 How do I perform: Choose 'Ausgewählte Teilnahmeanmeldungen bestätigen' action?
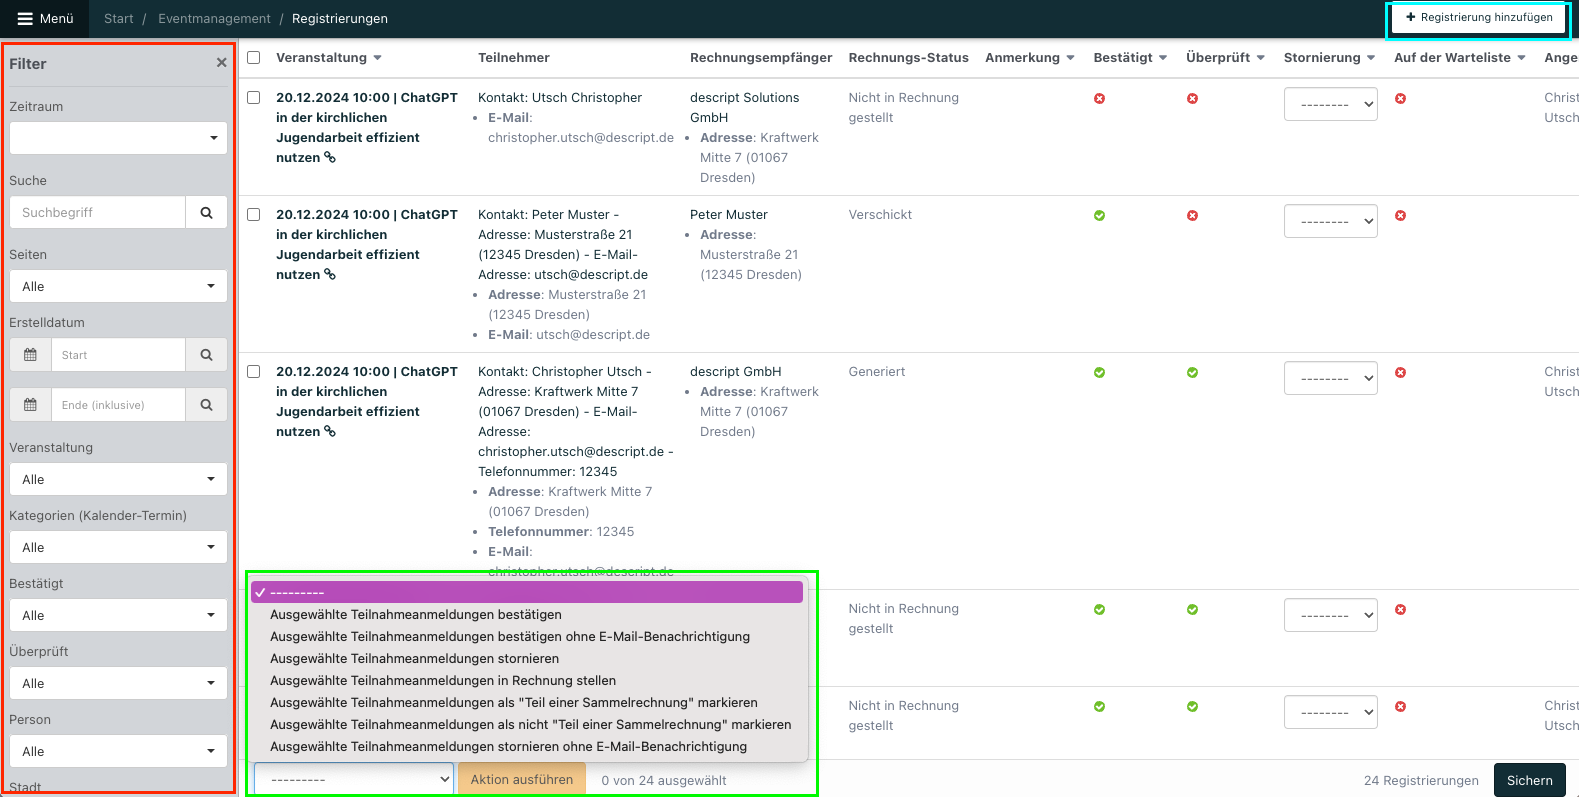click(x=527, y=614)
